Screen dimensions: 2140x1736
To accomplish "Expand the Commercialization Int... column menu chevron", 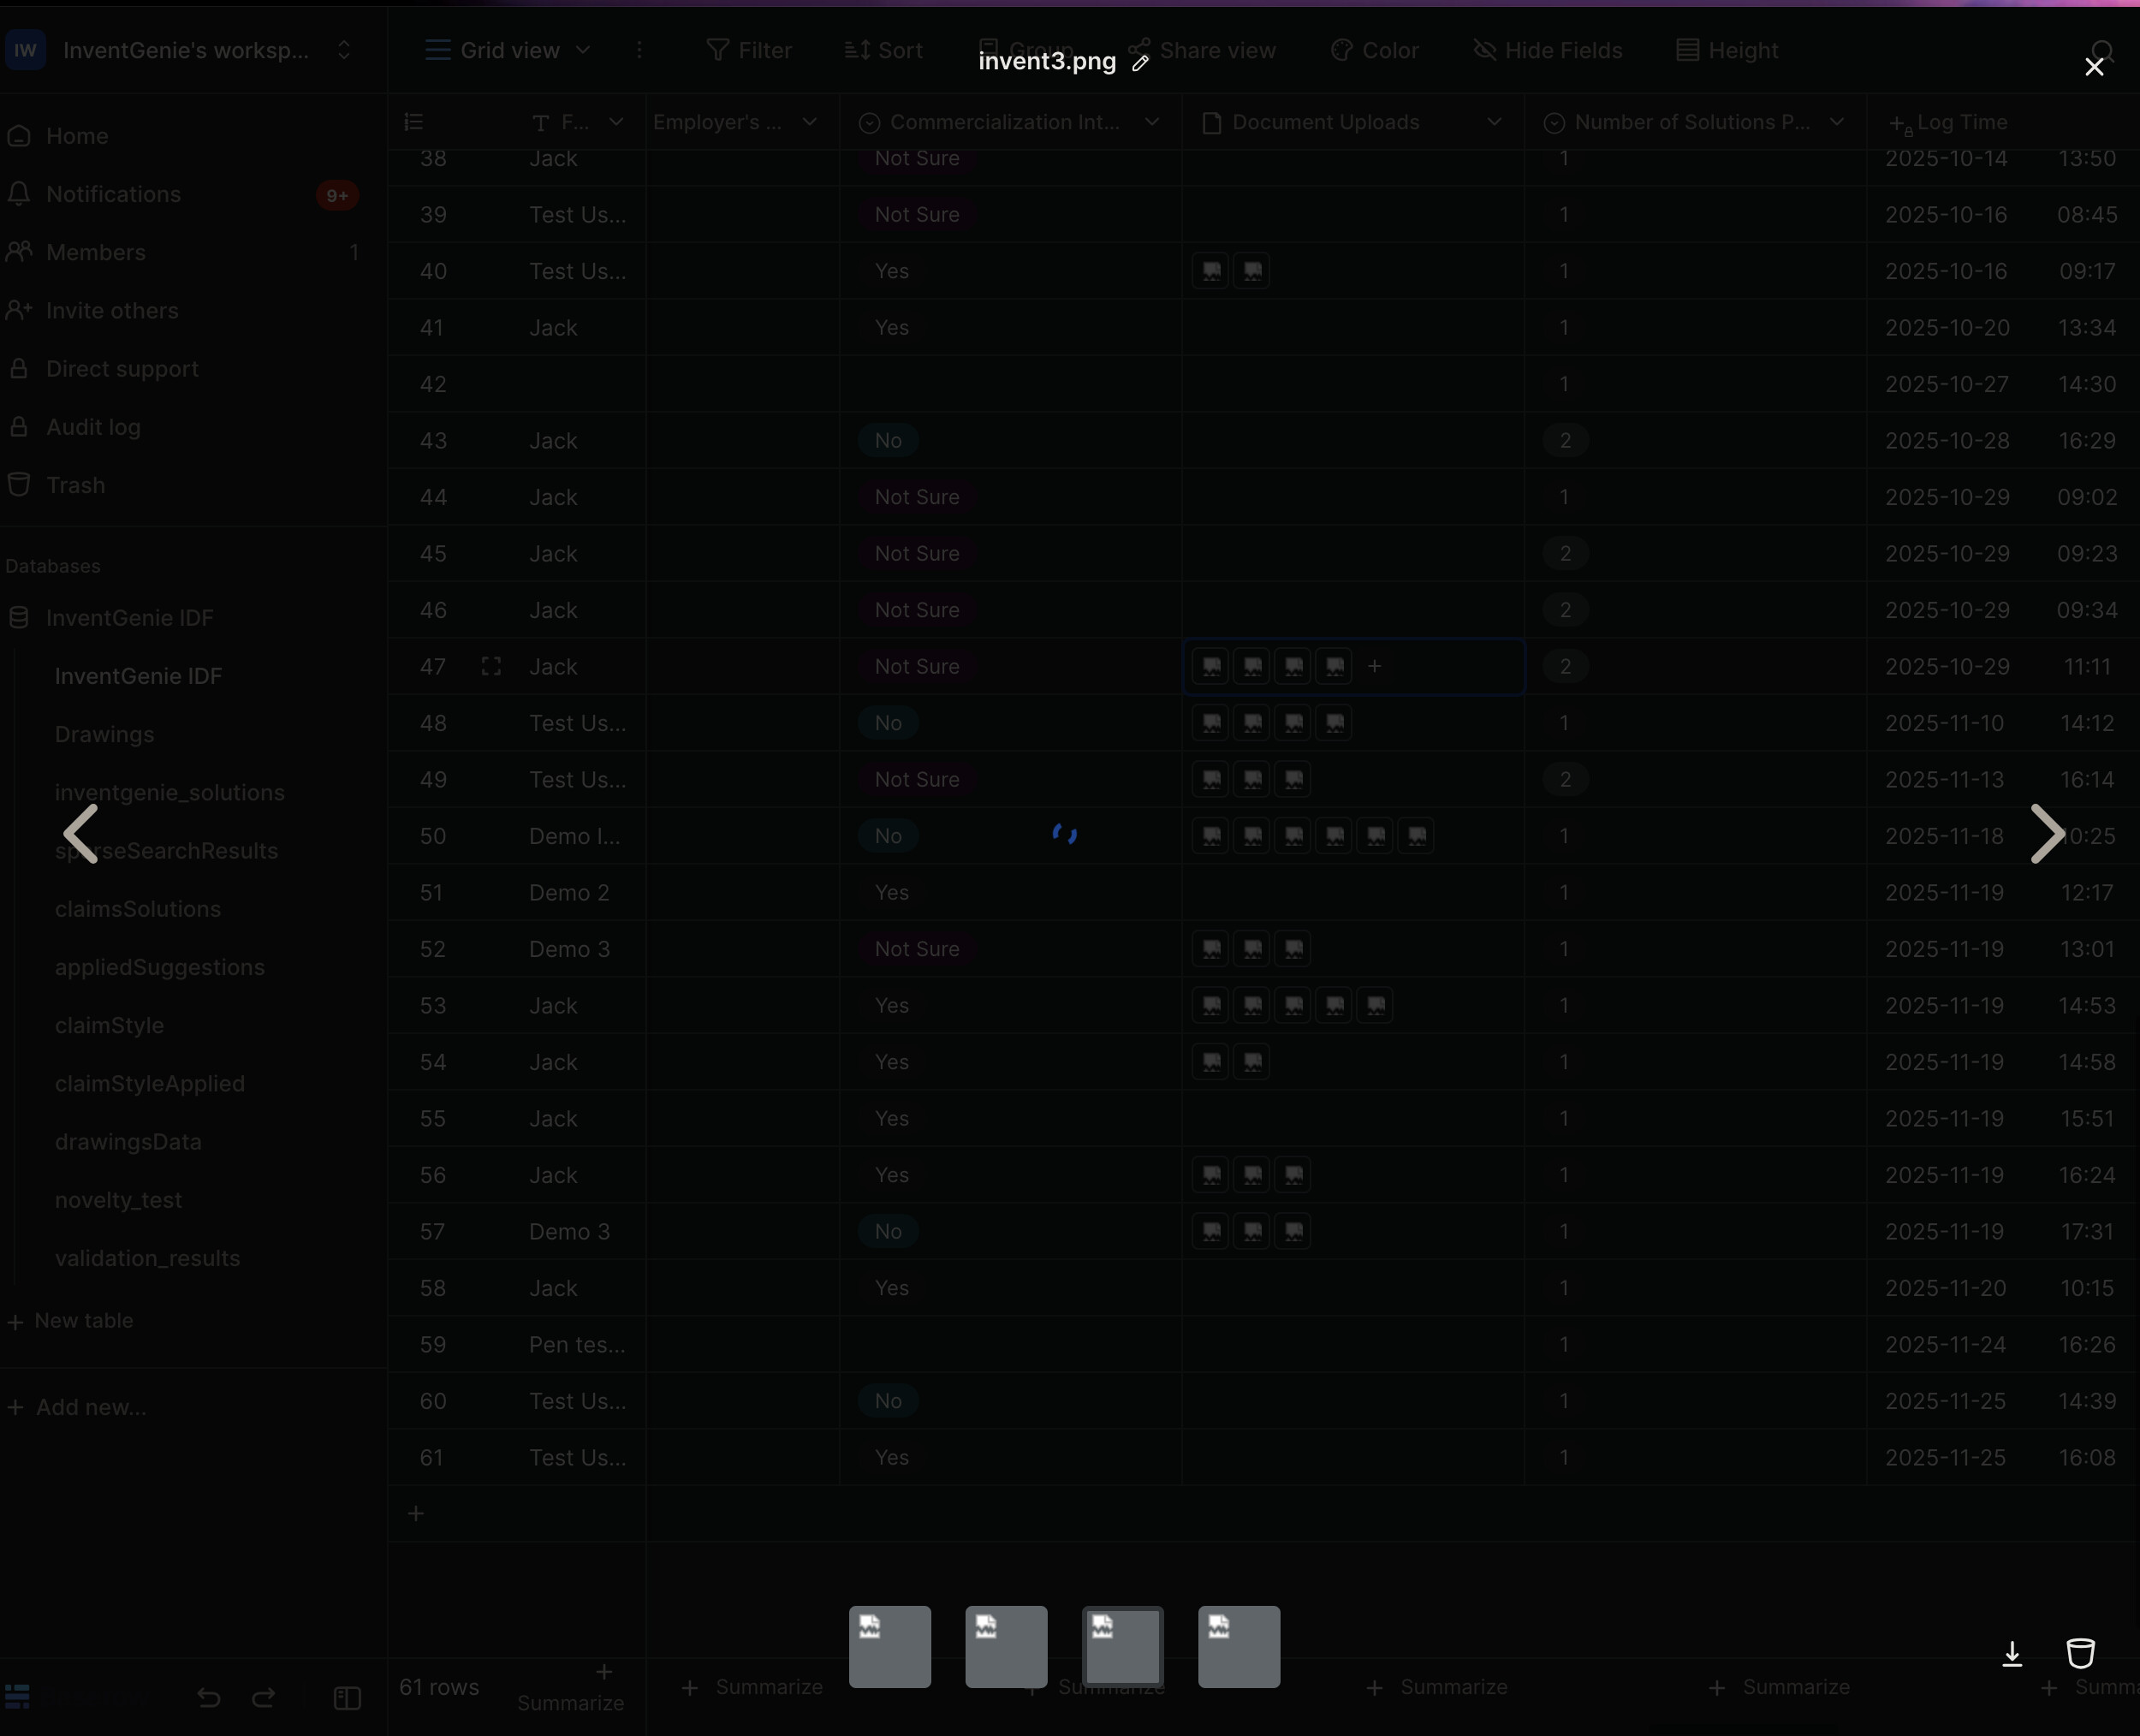I will 1152,122.
